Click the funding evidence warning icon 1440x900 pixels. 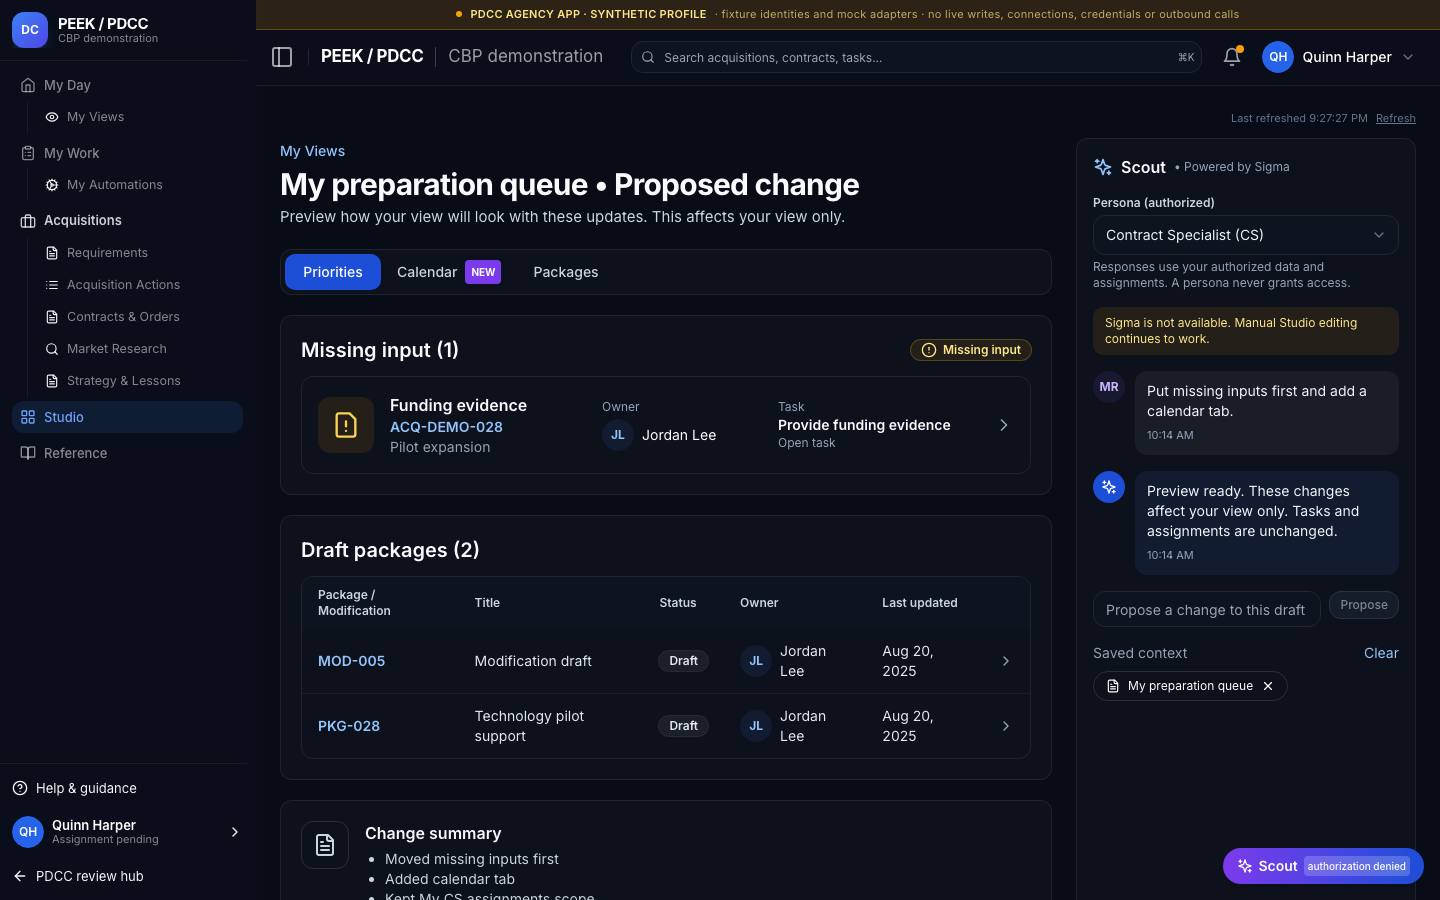pos(346,425)
